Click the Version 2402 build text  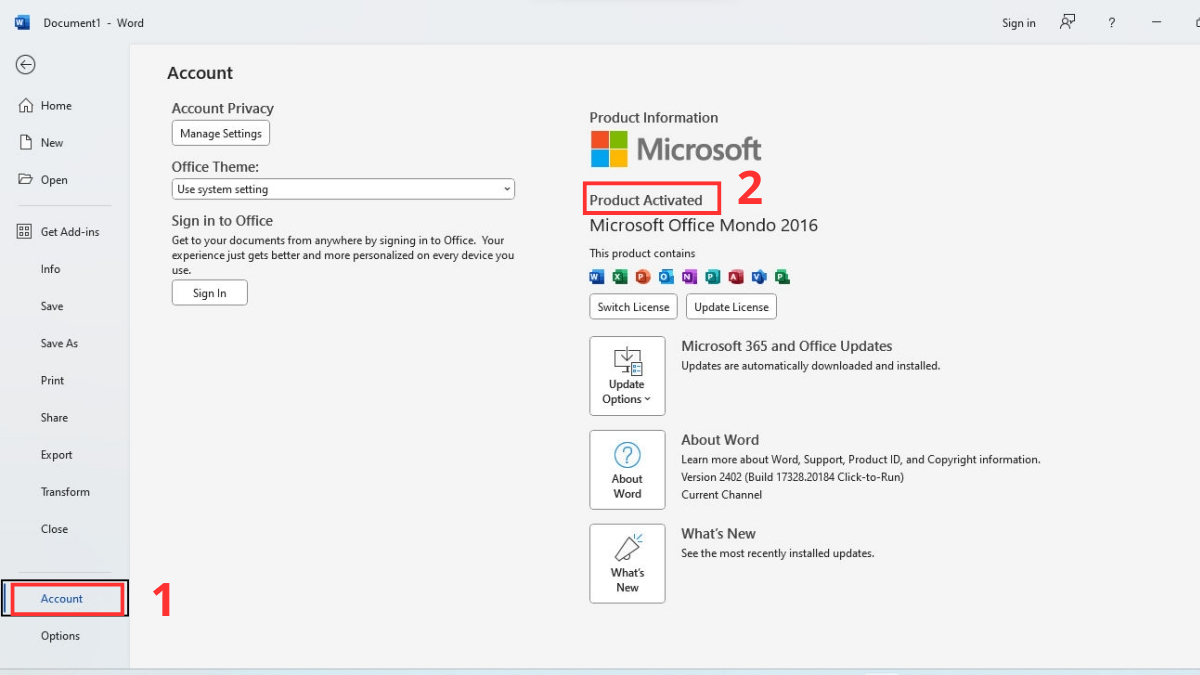point(793,477)
